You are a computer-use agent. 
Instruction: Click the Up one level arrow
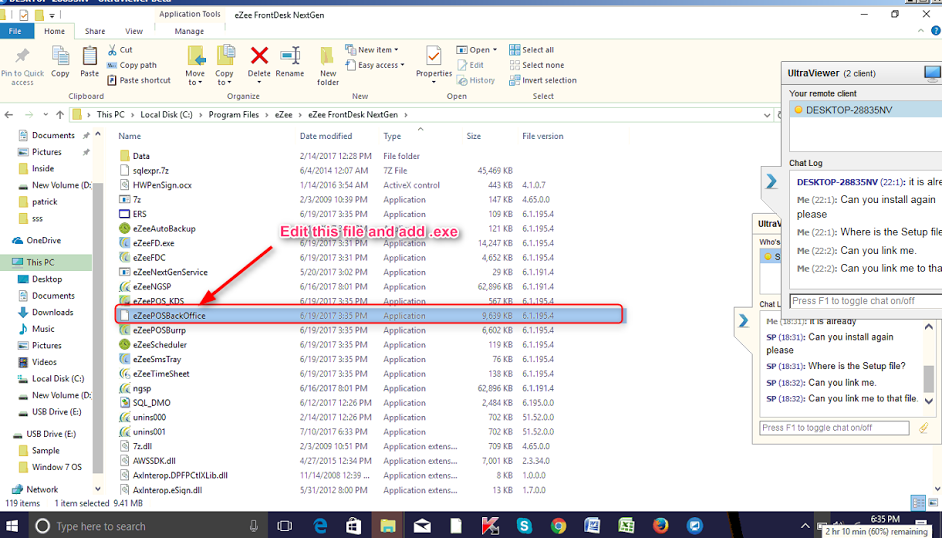60,115
